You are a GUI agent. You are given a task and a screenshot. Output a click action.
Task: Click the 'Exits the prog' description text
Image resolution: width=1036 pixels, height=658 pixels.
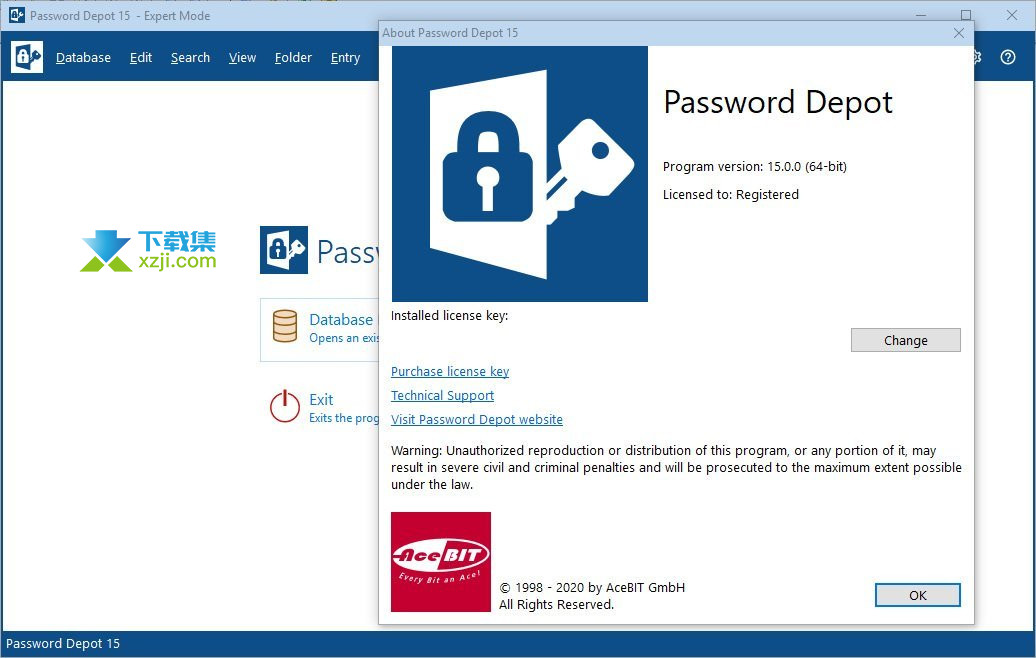(344, 418)
